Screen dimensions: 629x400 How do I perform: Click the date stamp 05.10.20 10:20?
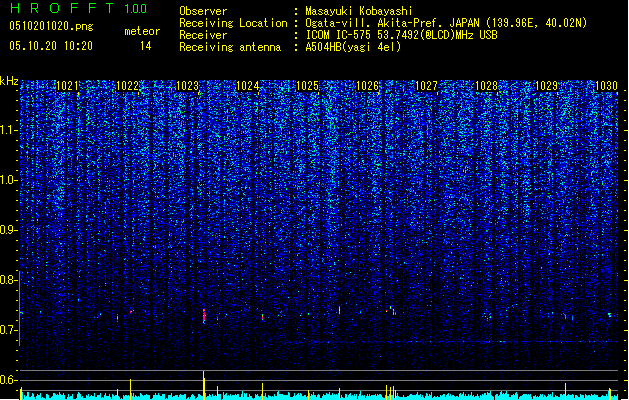[x=51, y=46]
